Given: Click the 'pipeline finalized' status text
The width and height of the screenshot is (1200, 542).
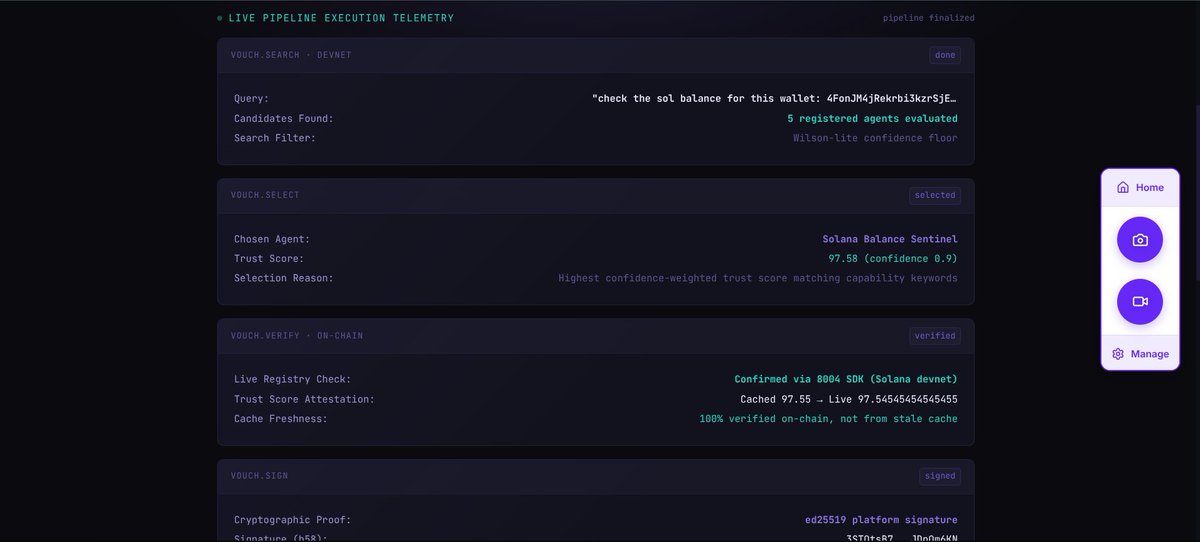Looking at the screenshot, I should (x=929, y=18).
